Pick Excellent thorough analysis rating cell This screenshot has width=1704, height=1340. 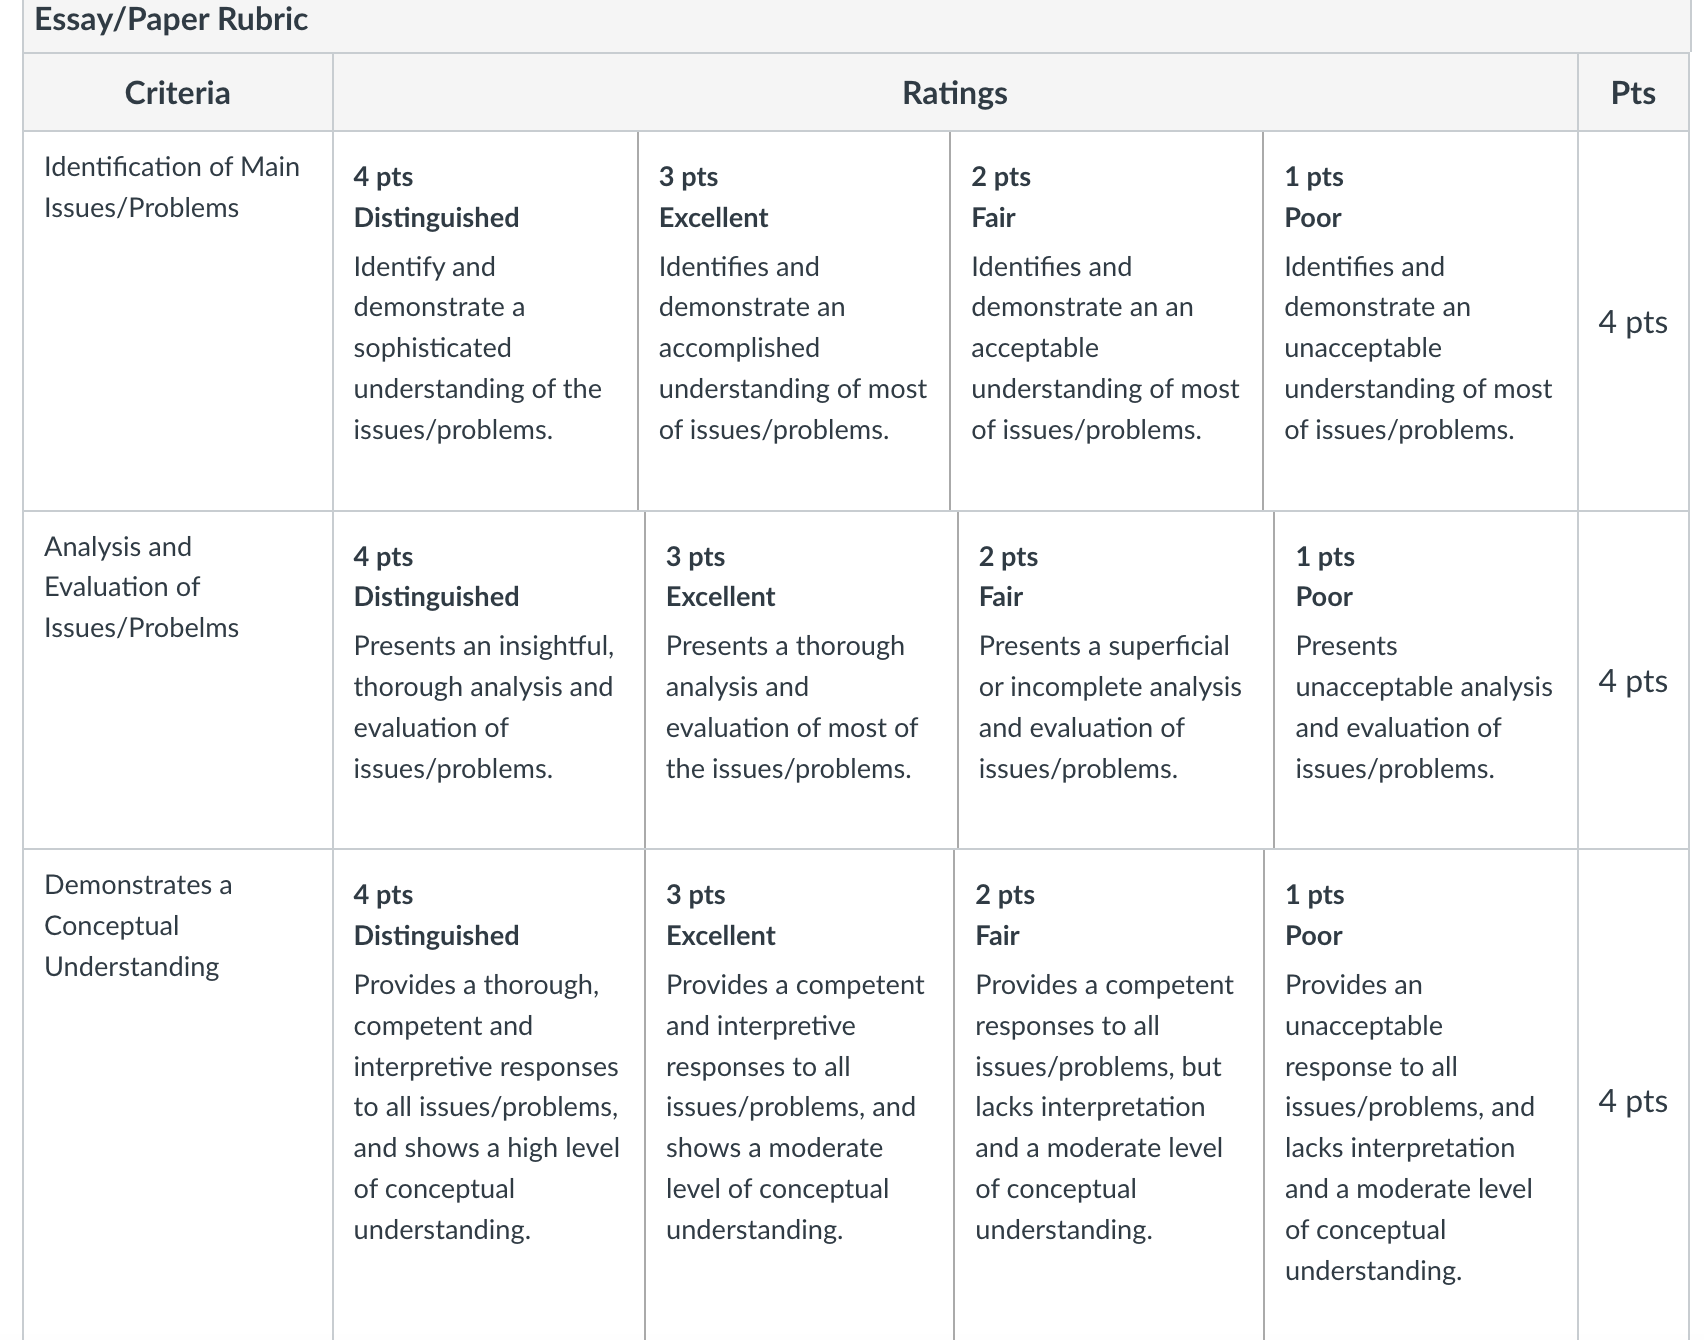[802, 680]
